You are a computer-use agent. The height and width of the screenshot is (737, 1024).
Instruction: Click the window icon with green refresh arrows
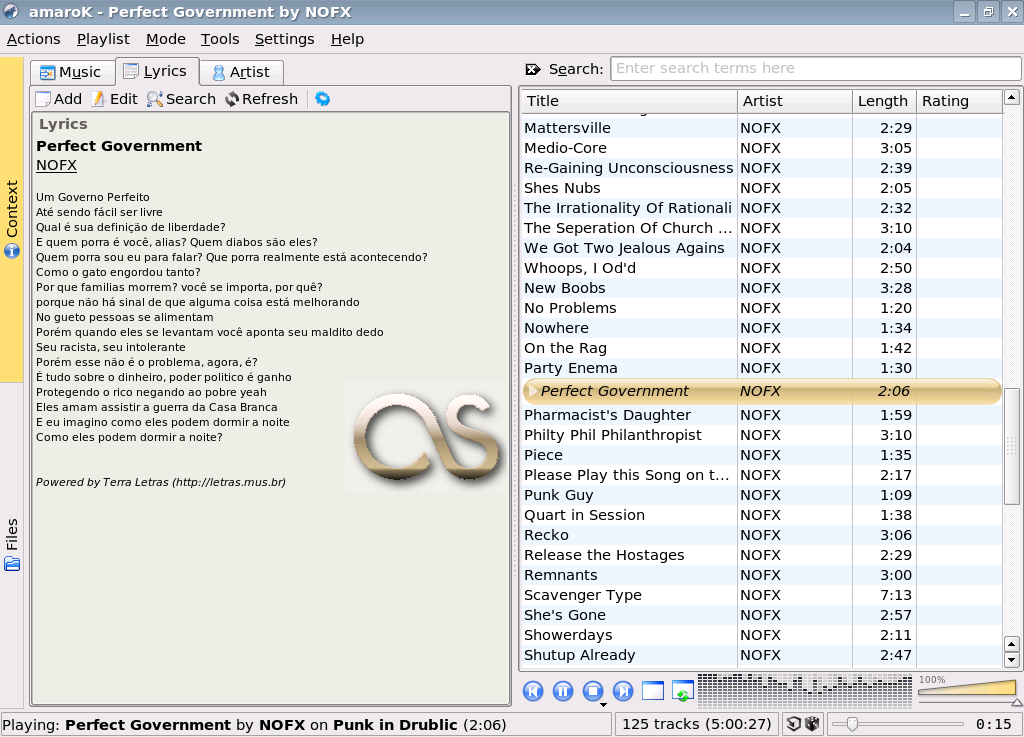(682, 691)
